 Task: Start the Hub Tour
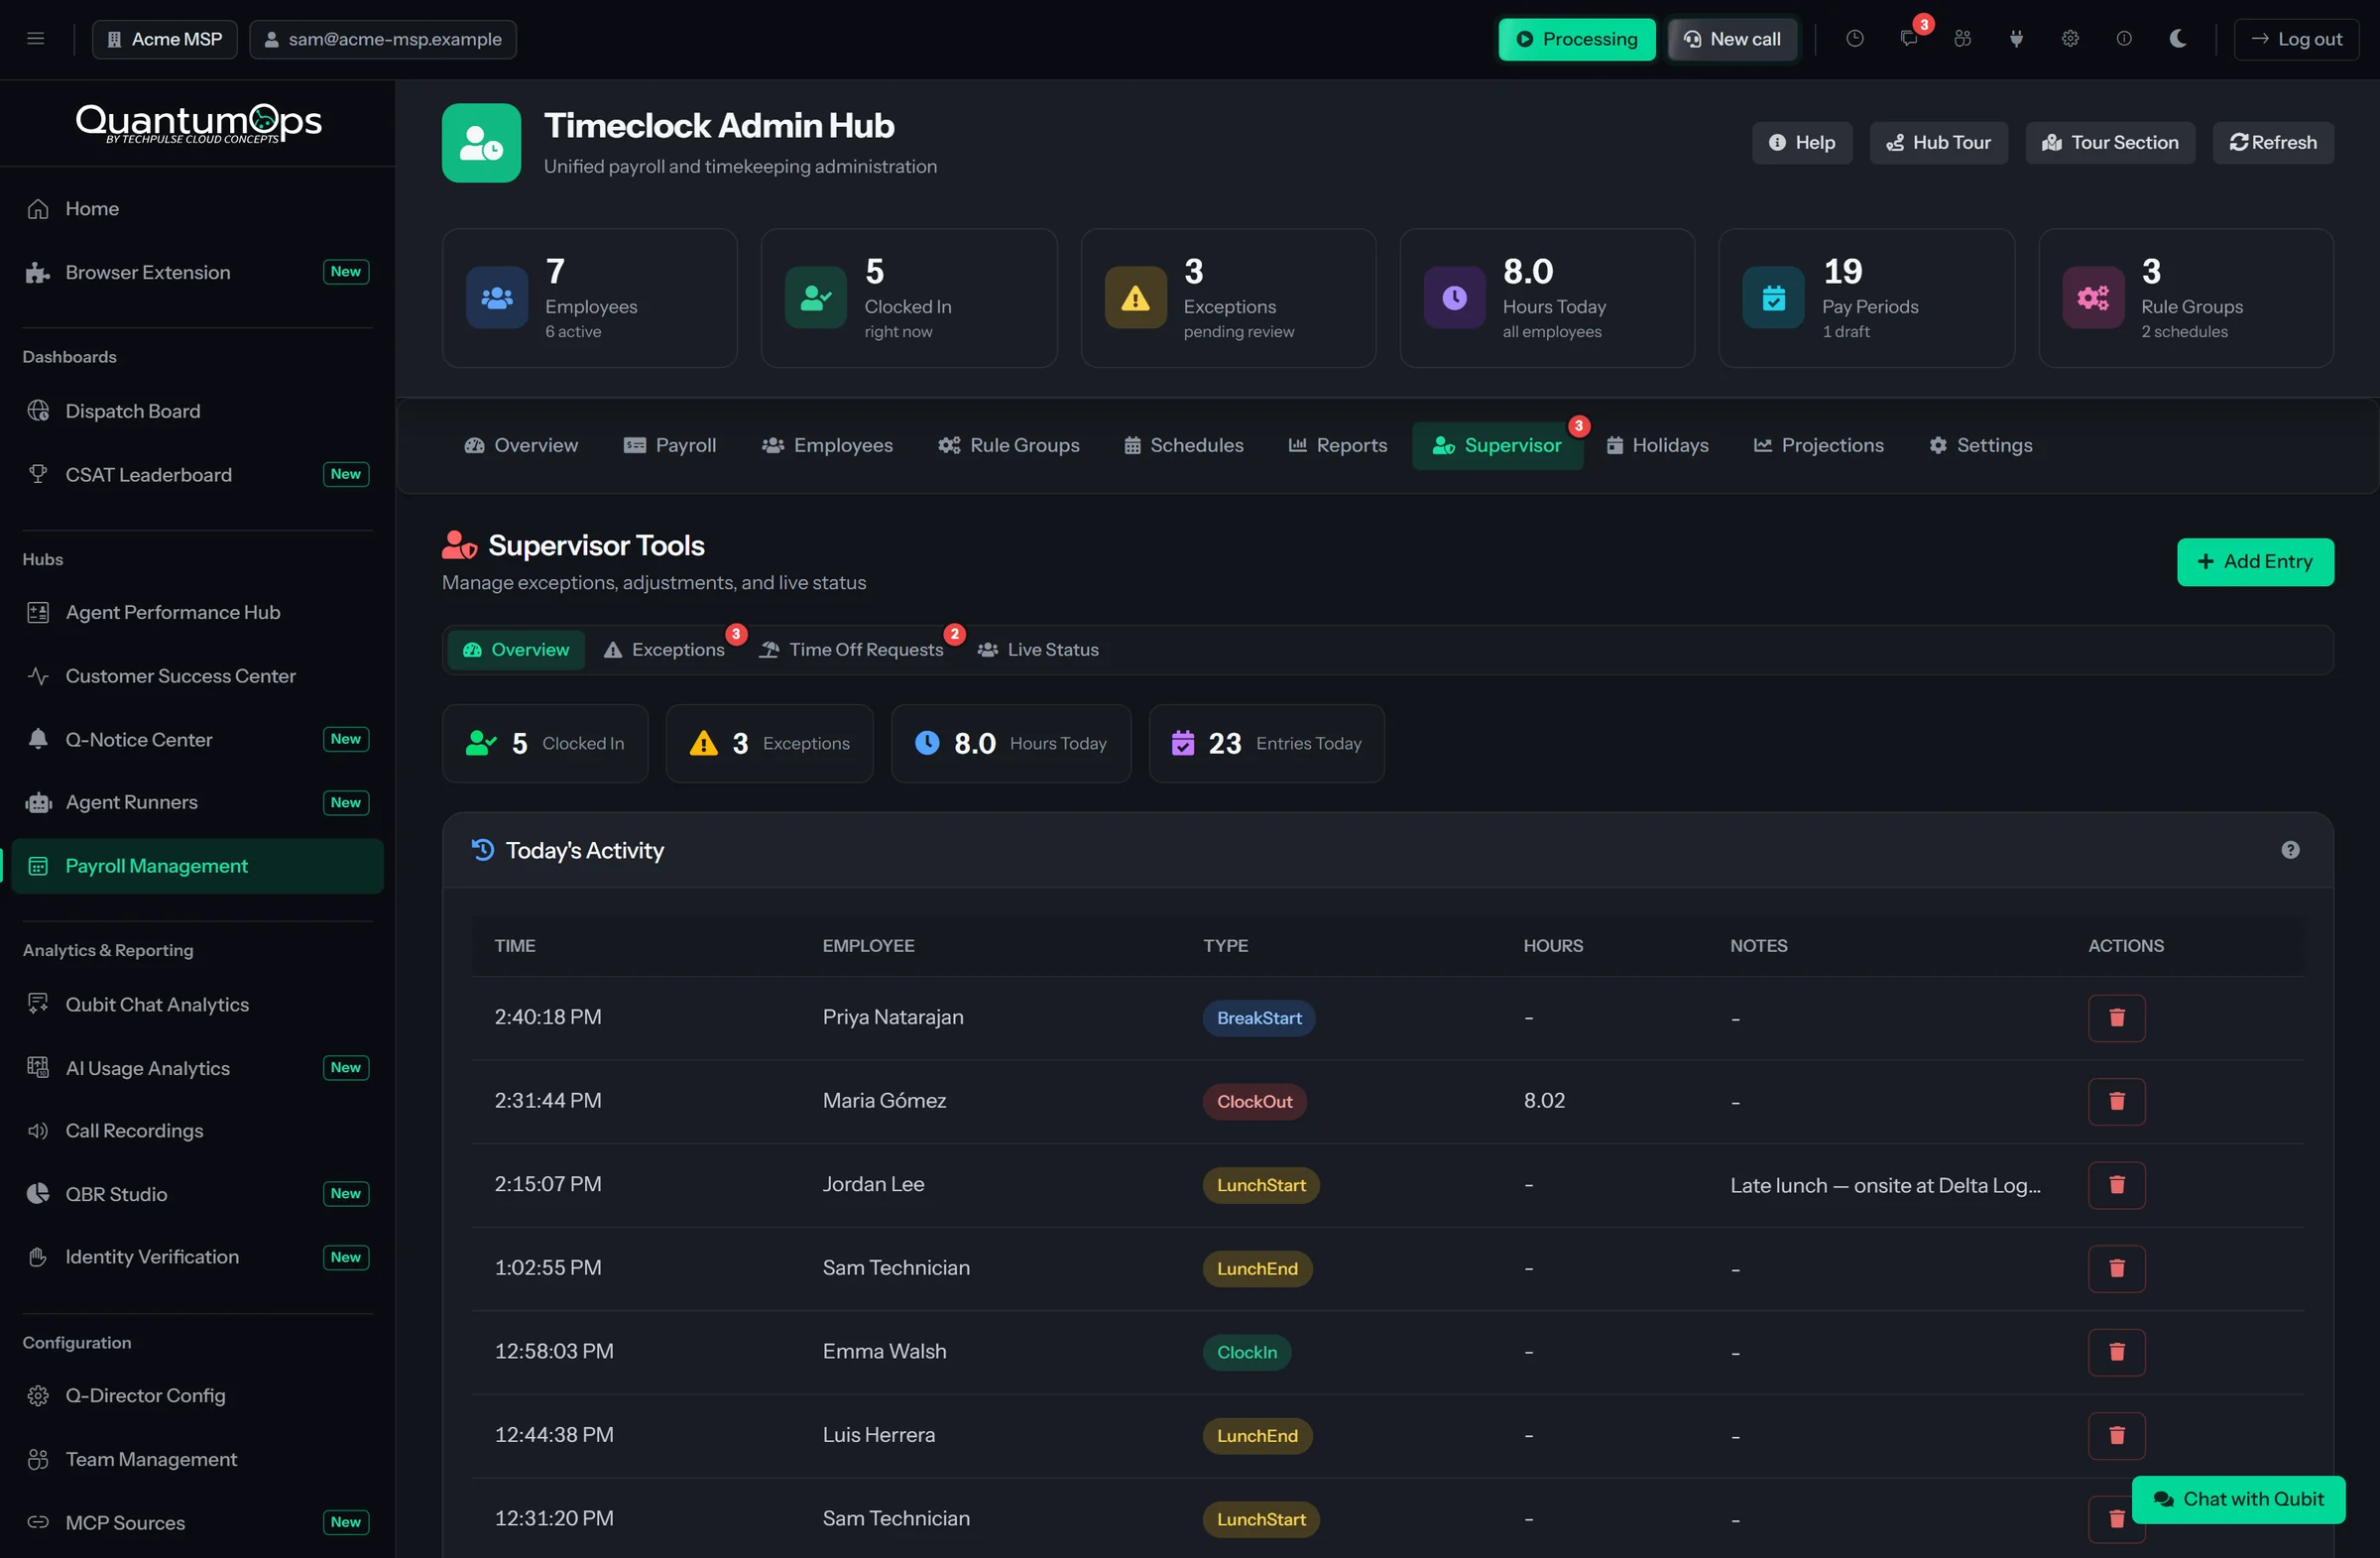point(1938,143)
